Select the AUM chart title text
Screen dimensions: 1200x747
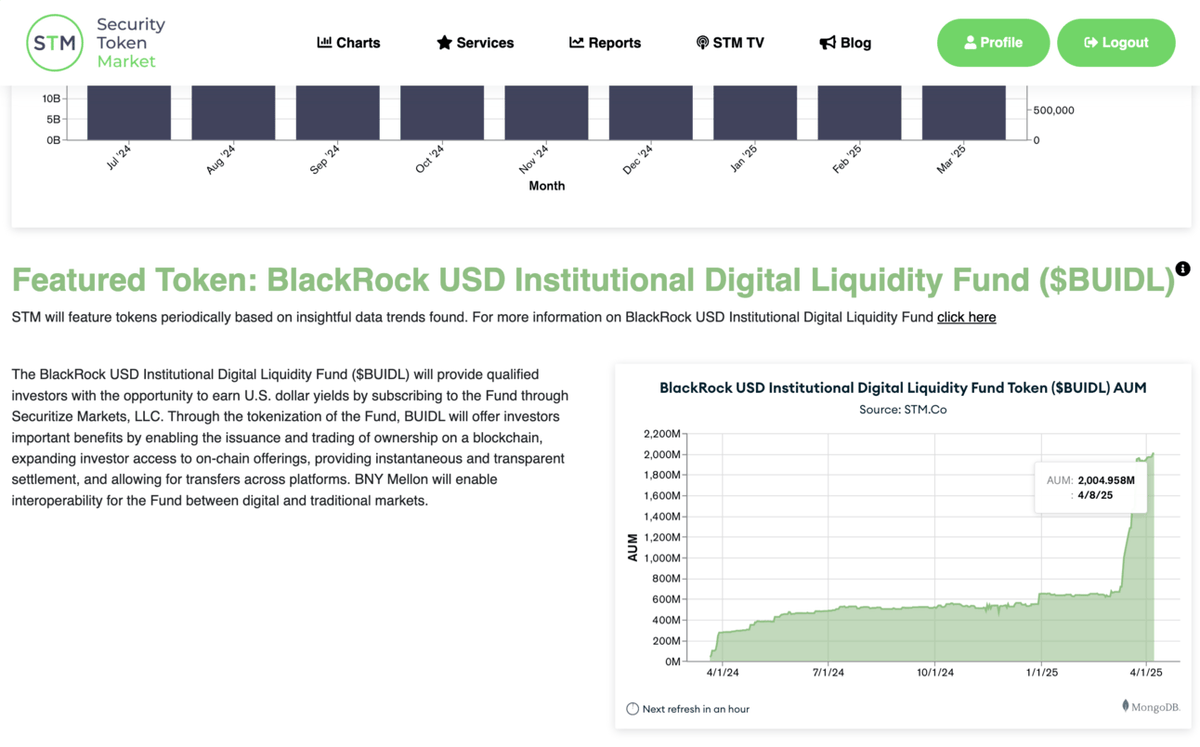tap(903, 387)
